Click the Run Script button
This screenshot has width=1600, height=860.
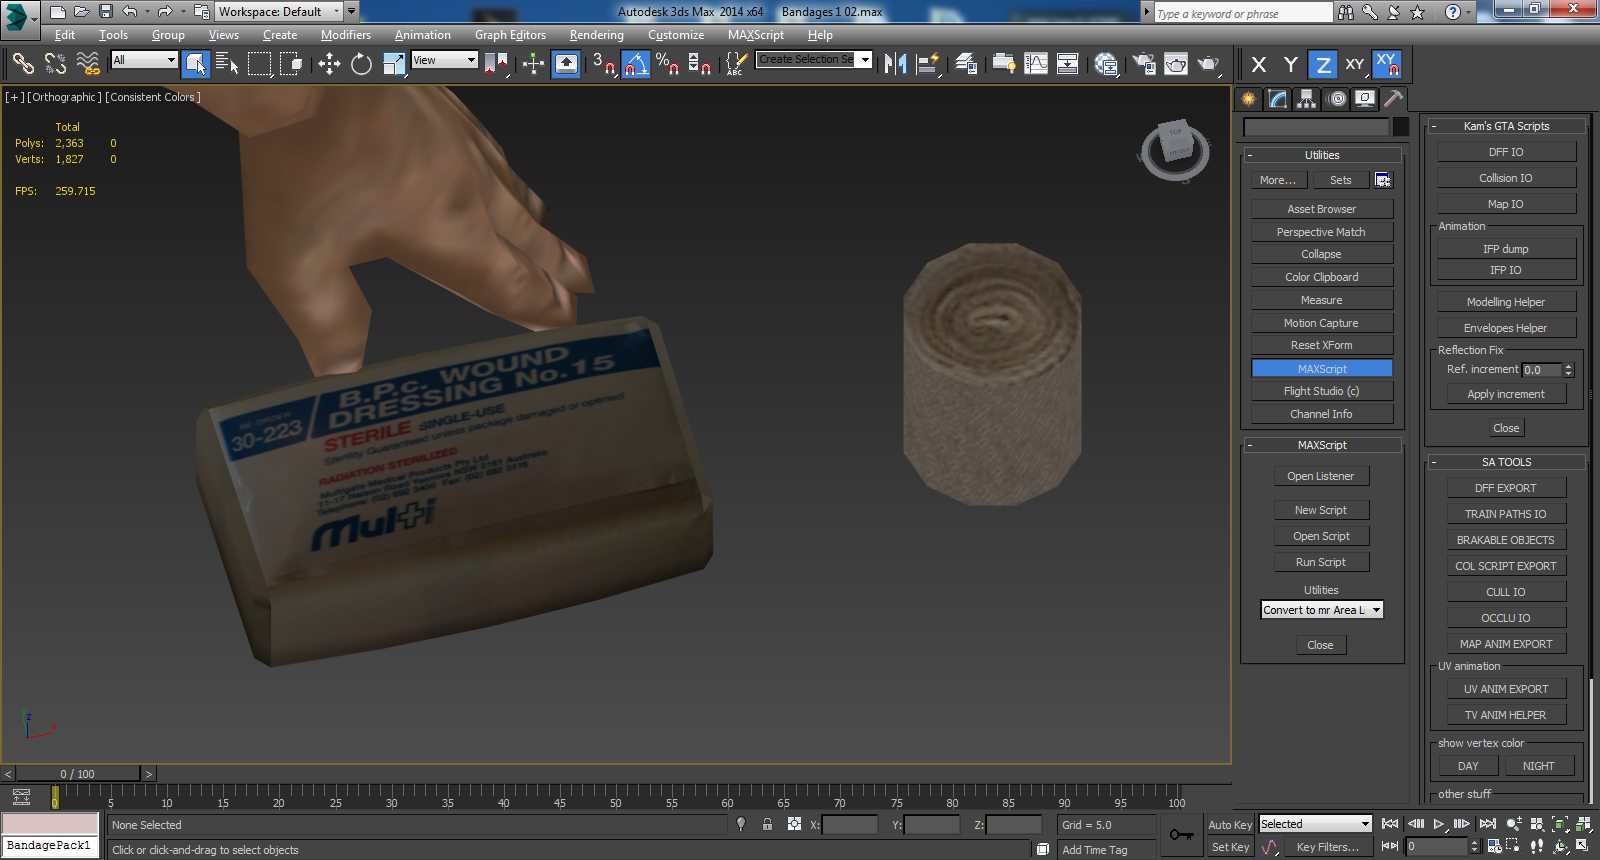click(x=1321, y=562)
